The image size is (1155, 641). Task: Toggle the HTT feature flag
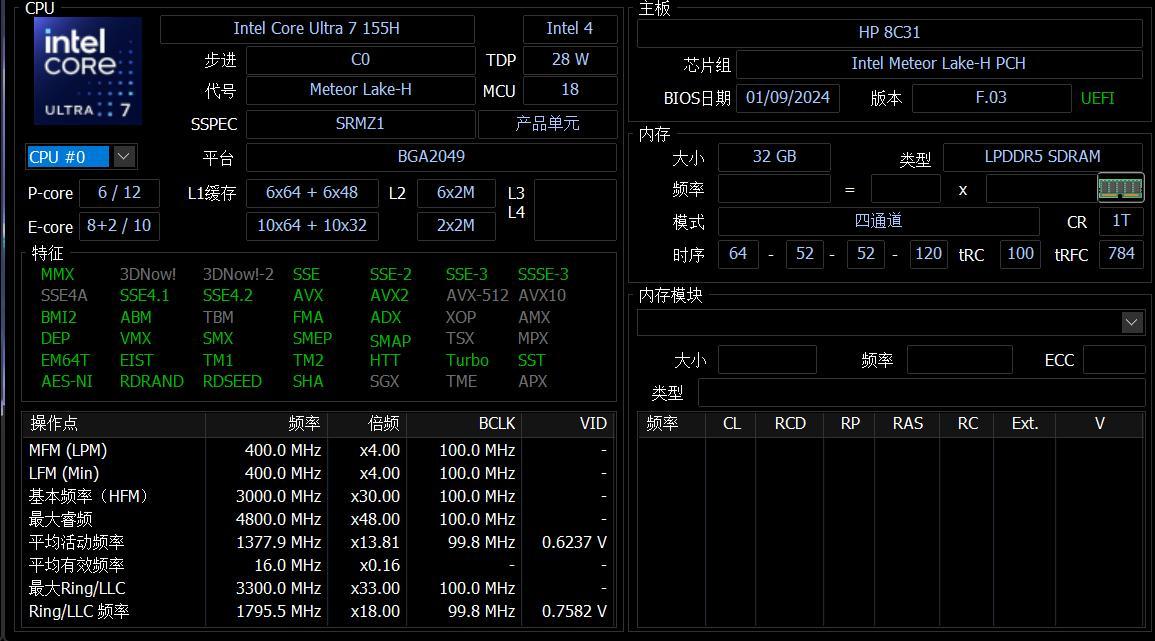pos(385,360)
